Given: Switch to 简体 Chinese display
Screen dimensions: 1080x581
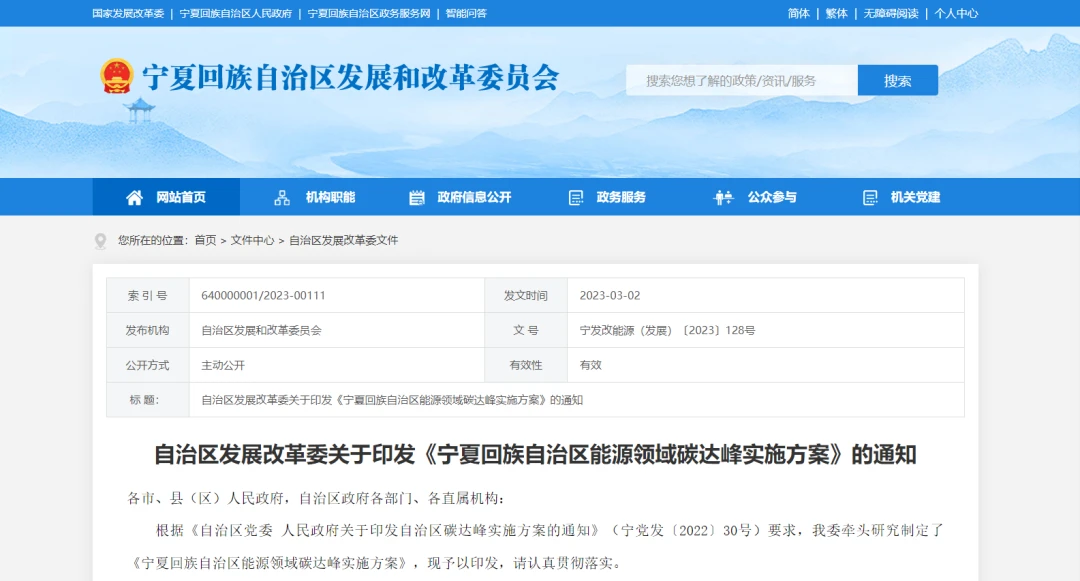Looking at the screenshot, I should [x=798, y=14].
